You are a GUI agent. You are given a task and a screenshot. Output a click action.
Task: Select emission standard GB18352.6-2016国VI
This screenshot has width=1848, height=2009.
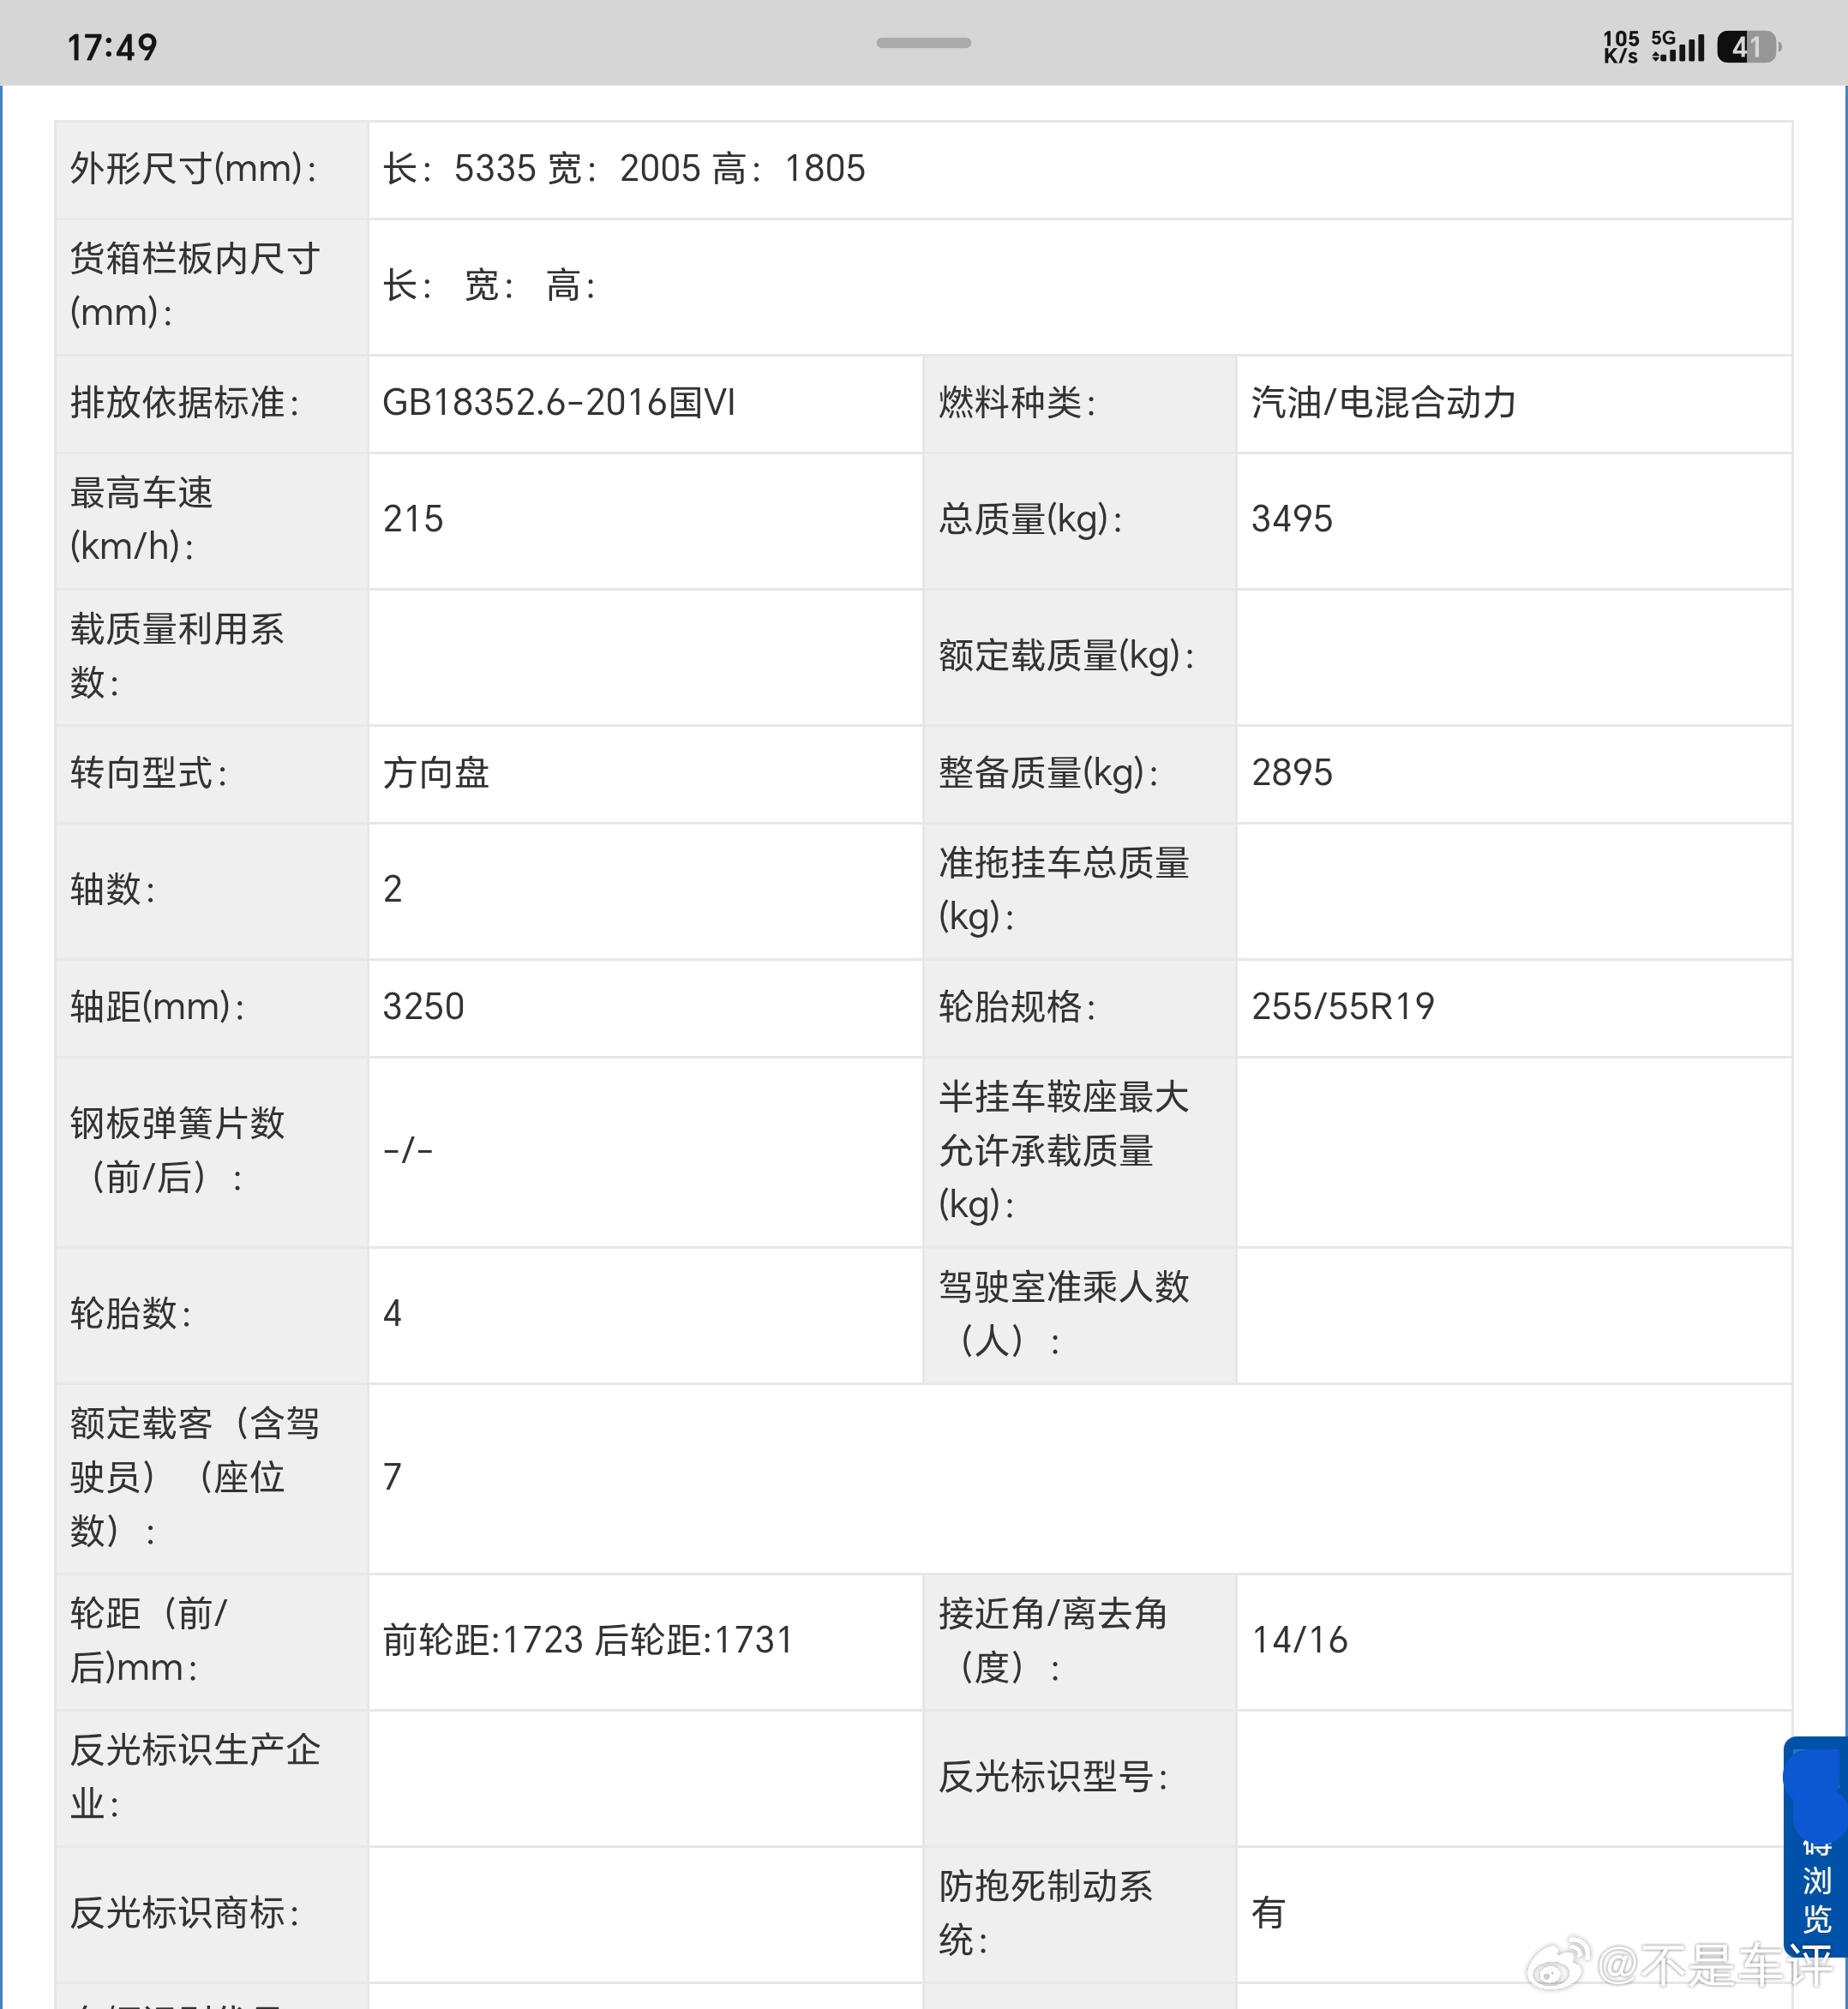pyautogui.click(x=559, y=403)
